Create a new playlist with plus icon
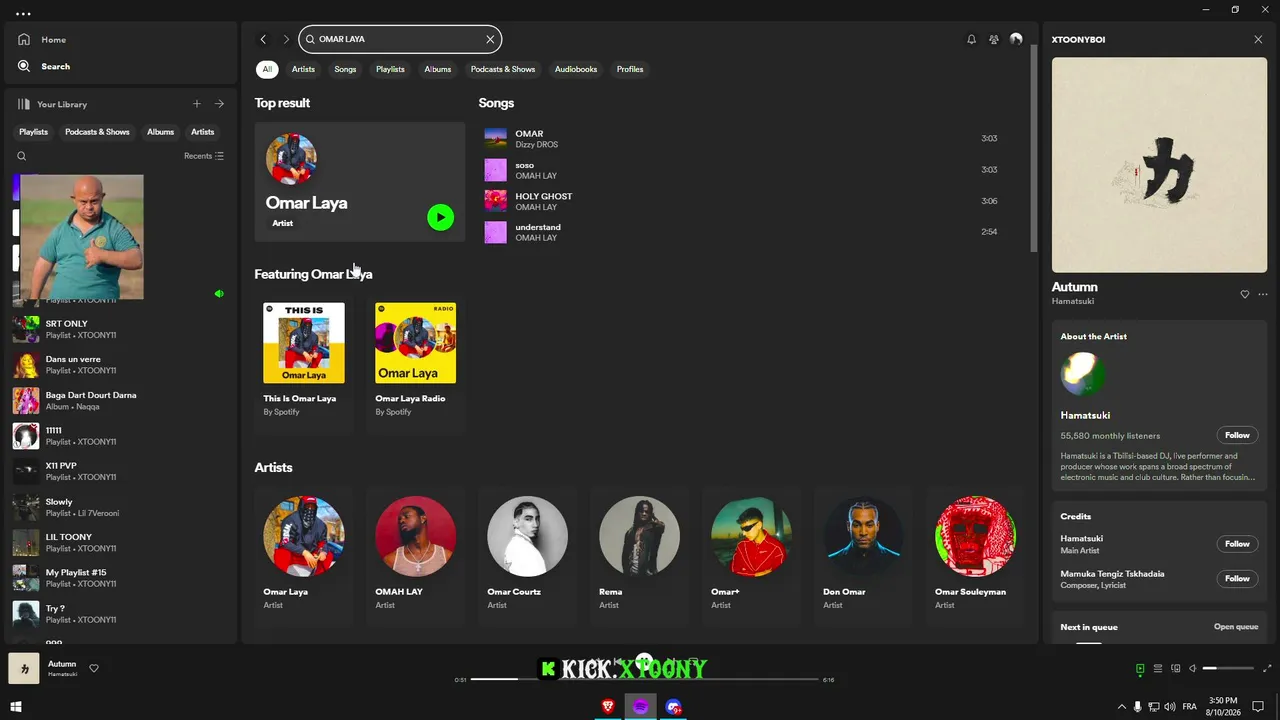1280x720 pixels. tap(197, 104)
